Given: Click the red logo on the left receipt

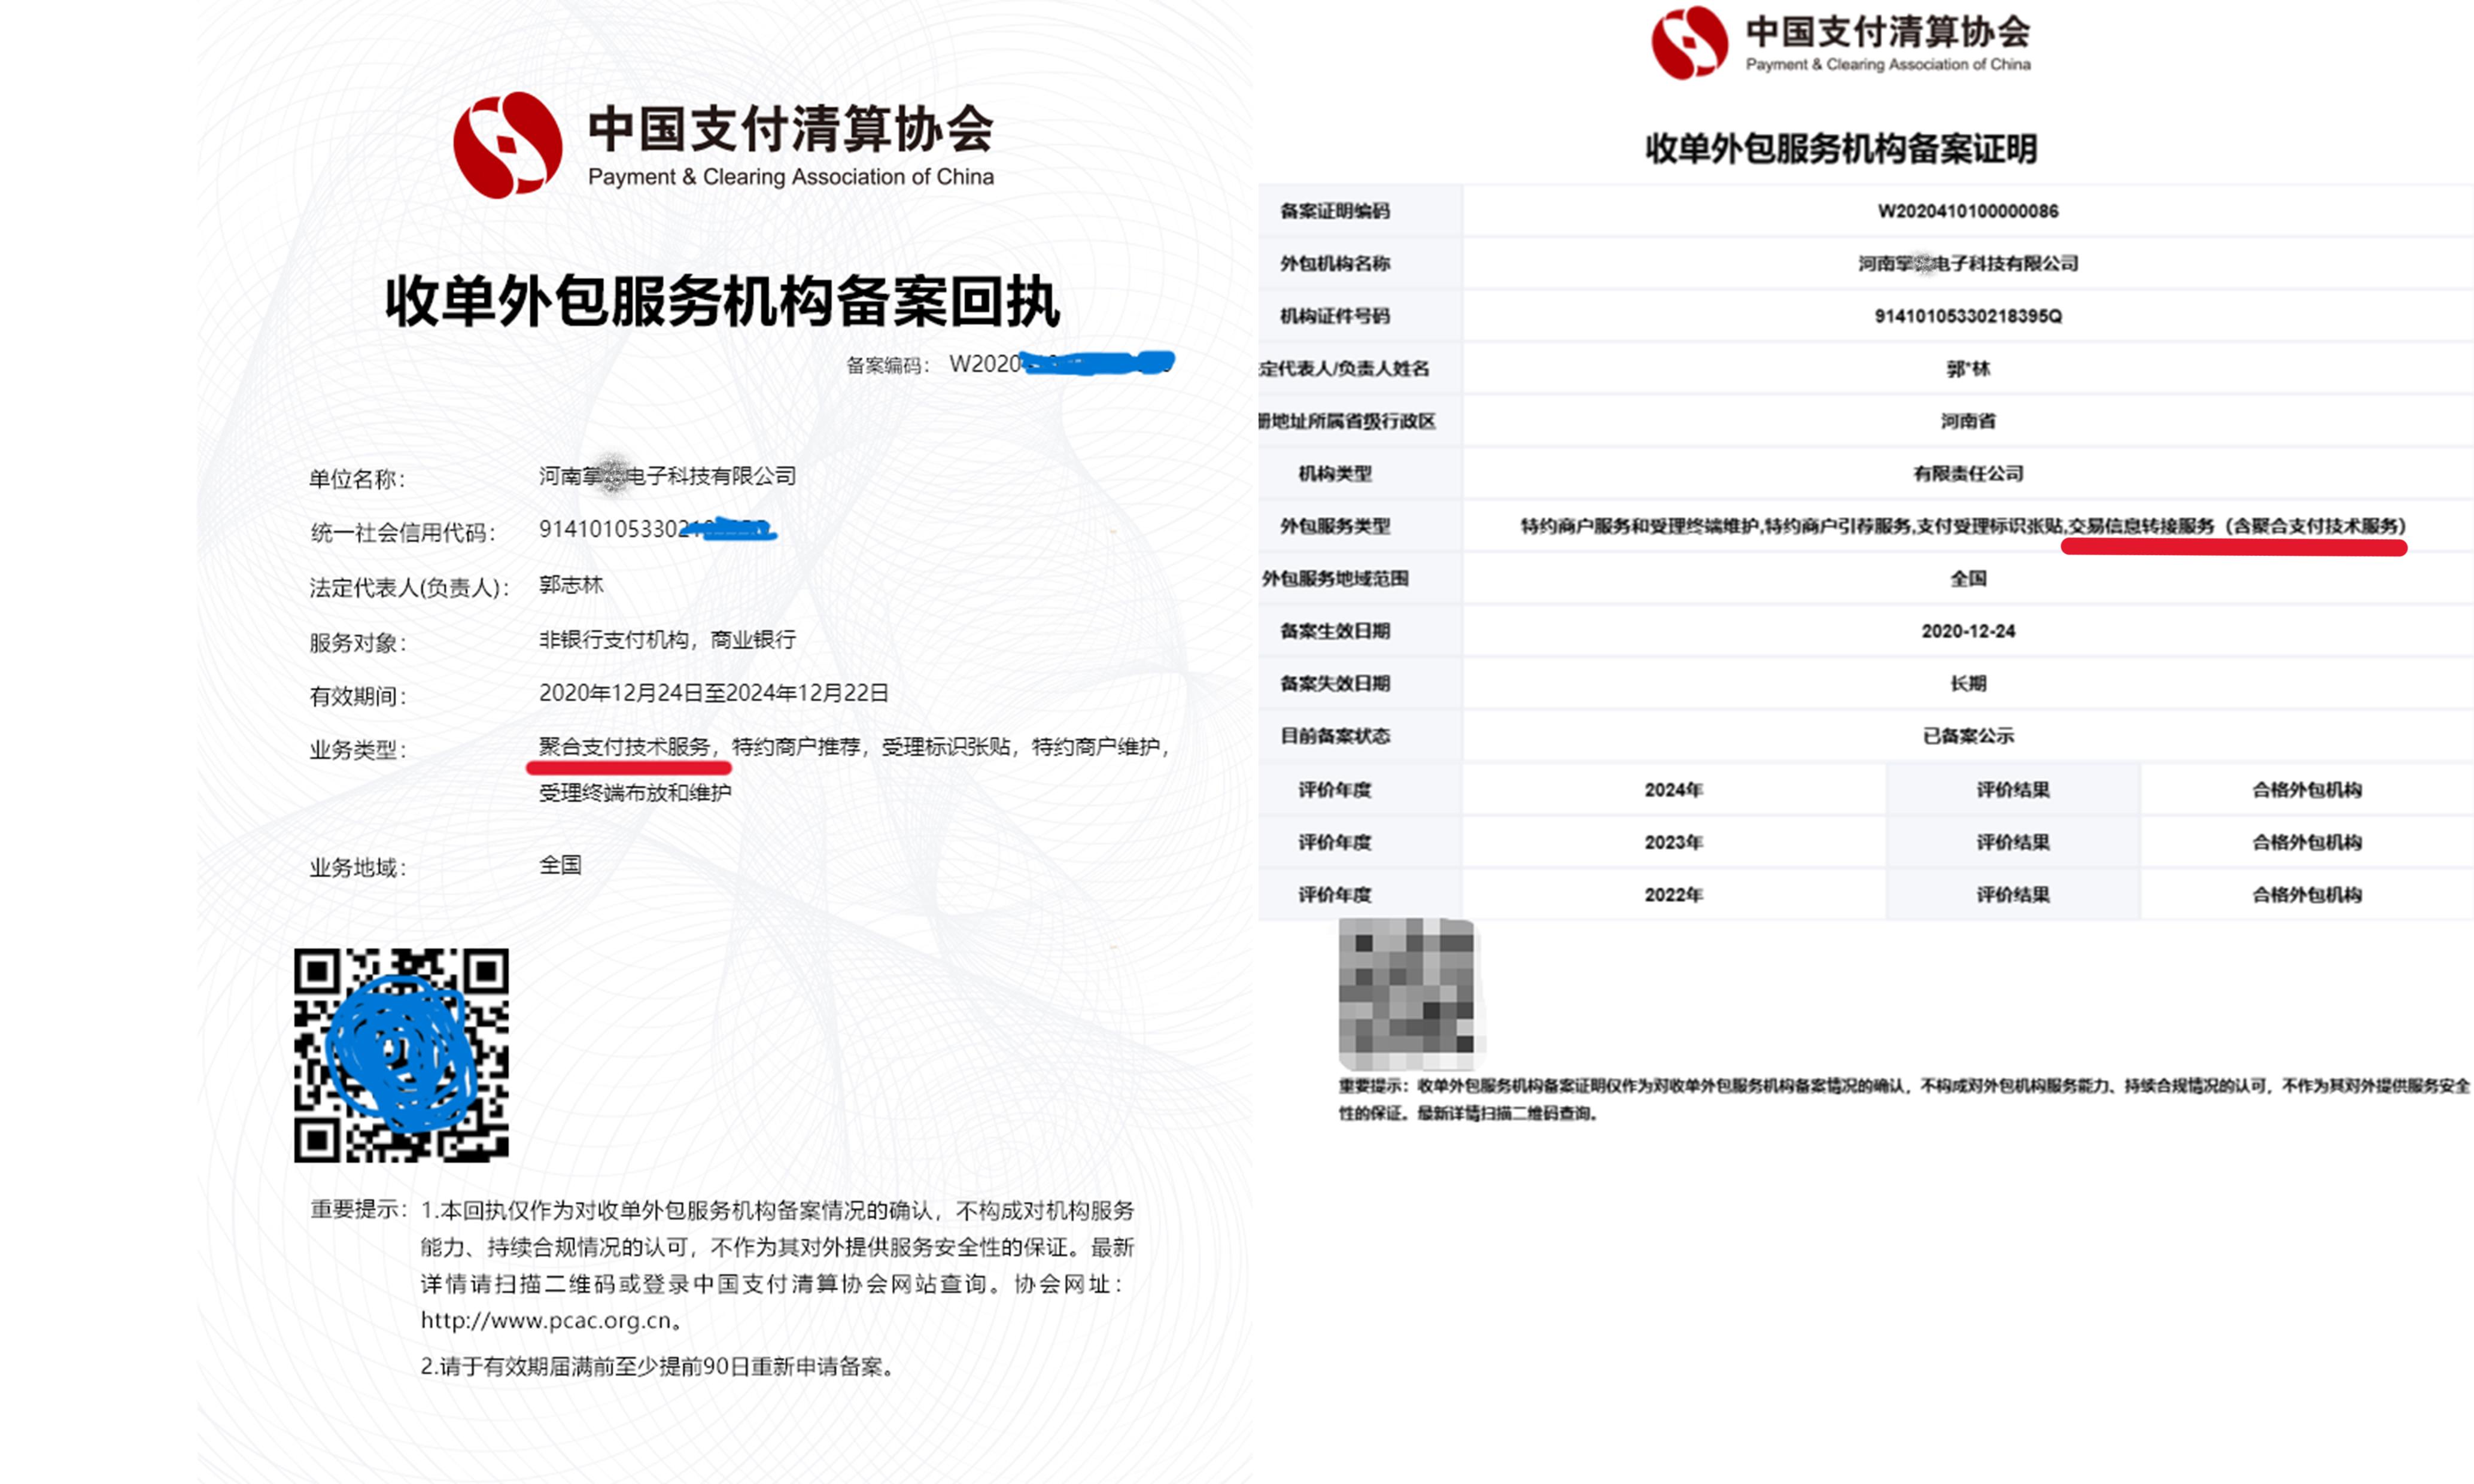Looking at the screenshot, I should 507,145.
